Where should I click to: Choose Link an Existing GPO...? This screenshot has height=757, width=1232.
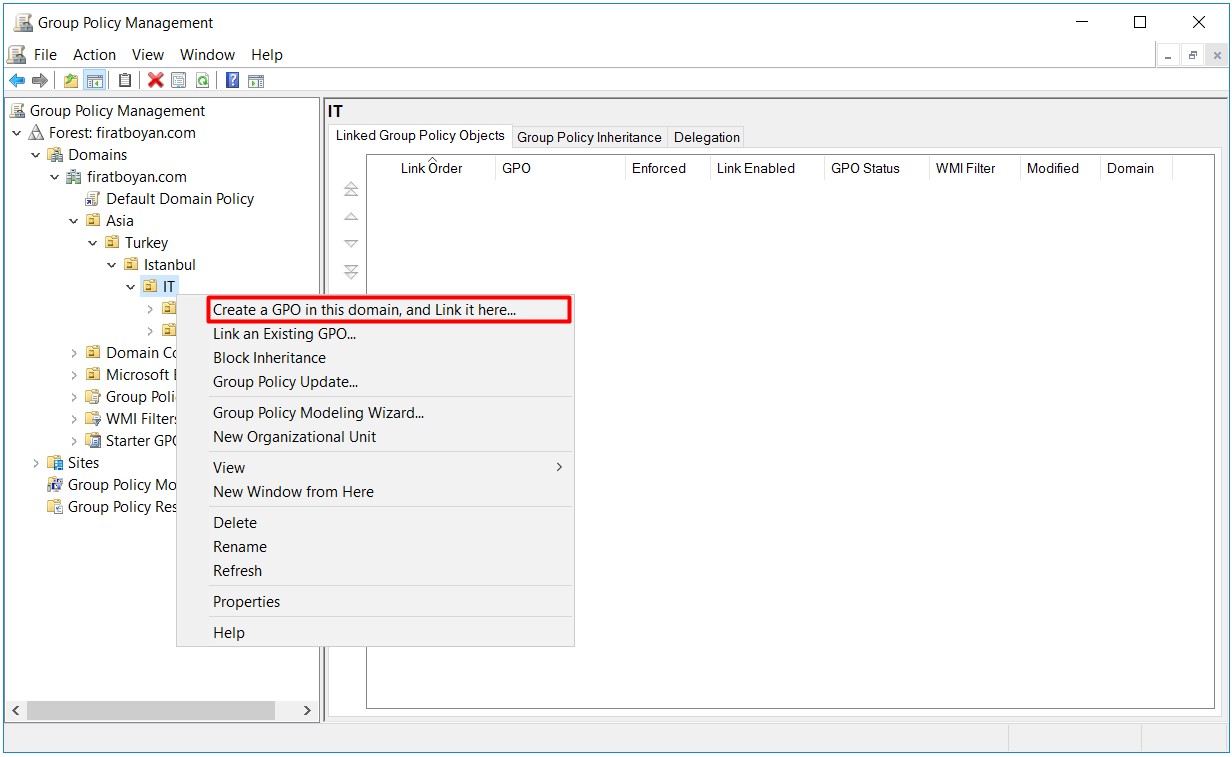tap(375, 334)
